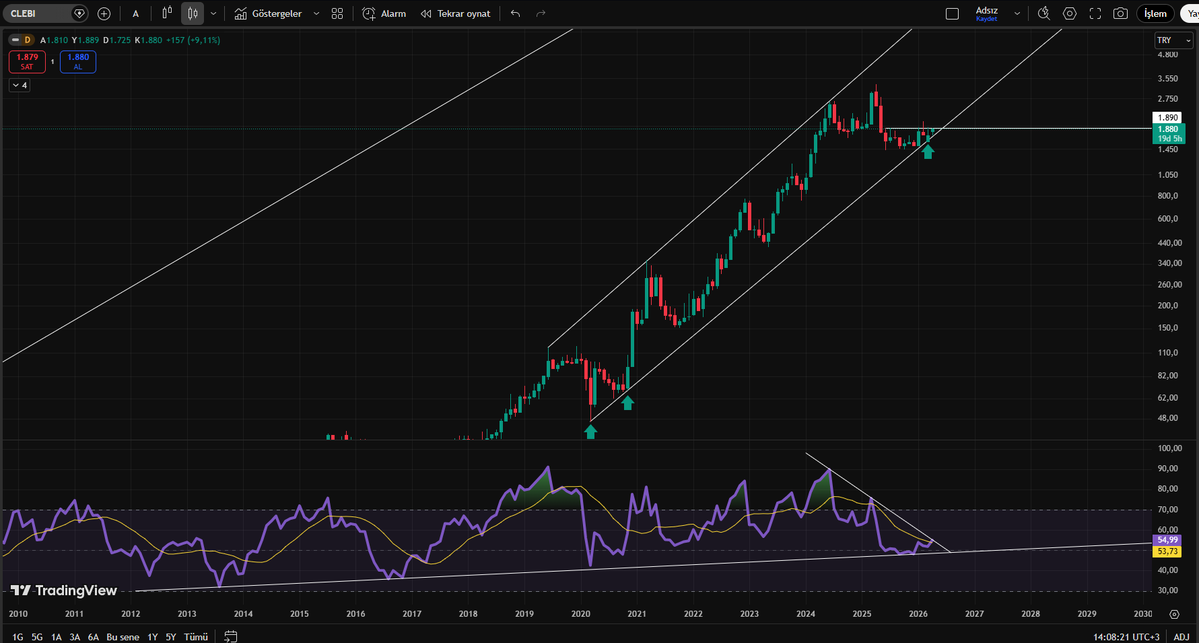Viewport: 1199px width, 643px height.
Task: Click the 1.890 horizontal line price label
Action: [x=1168, y=118]
